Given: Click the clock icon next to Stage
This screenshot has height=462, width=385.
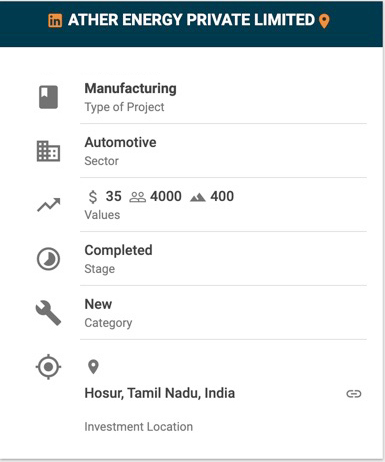Looking at the screenshot, I should (x=48, y=259).
